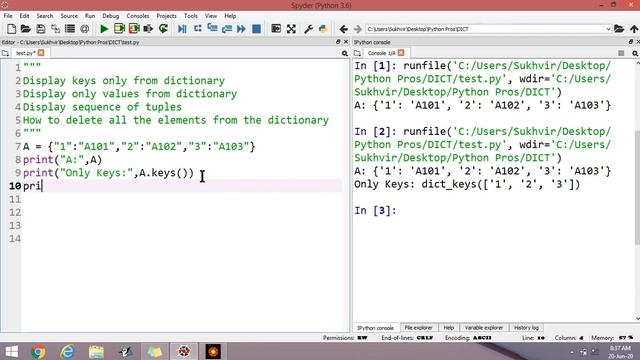Open the Edit menu
640x360 pixels.
(x=24, y=16)
